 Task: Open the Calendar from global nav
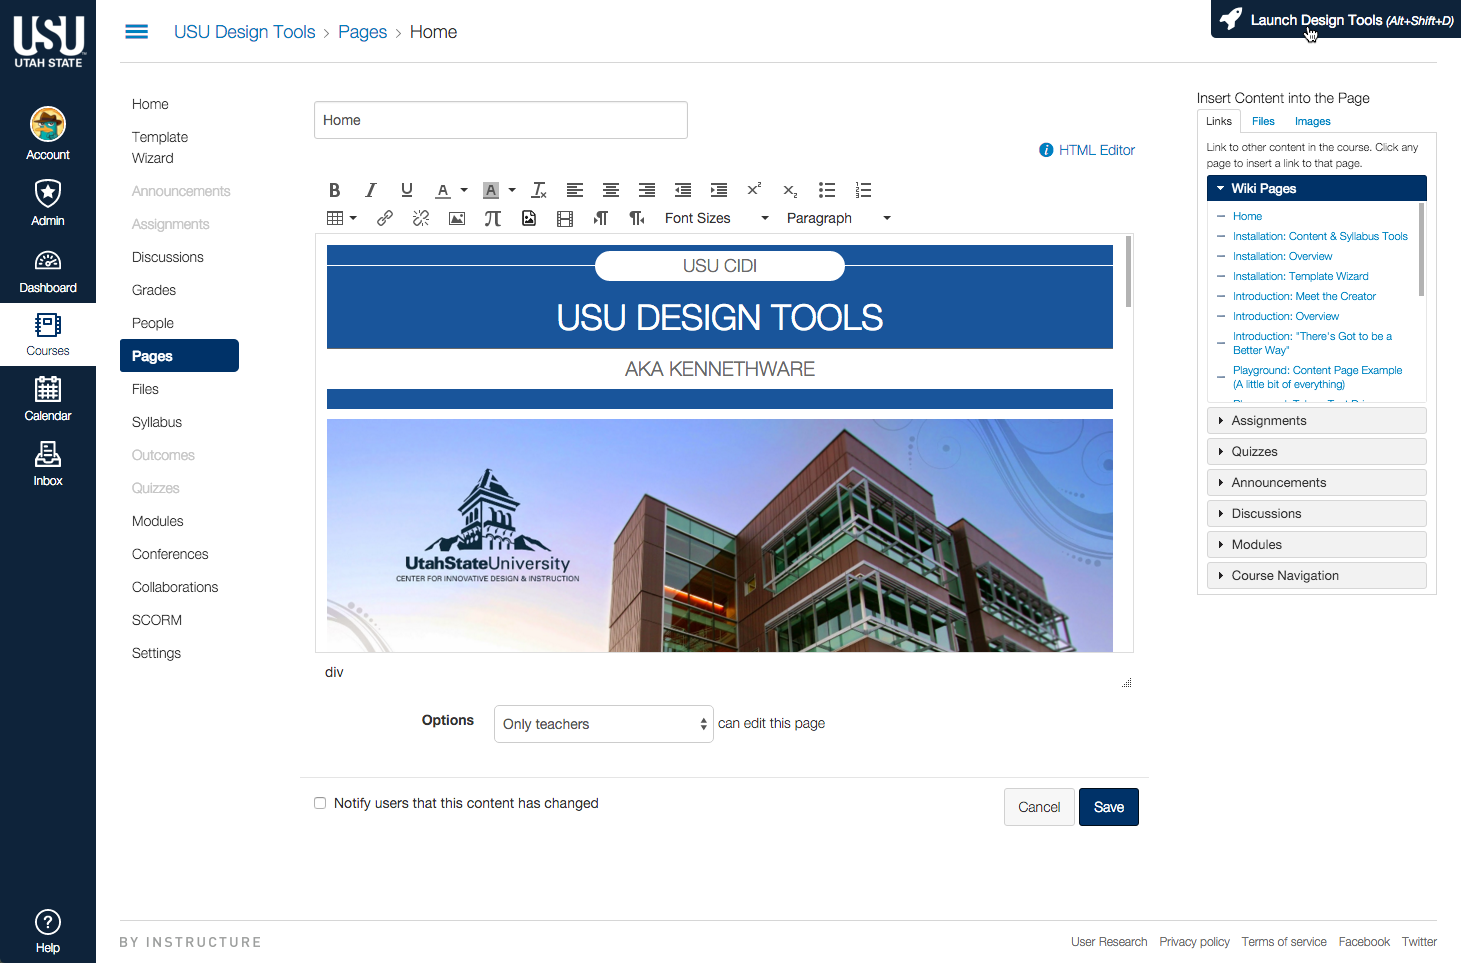[48, 399]
